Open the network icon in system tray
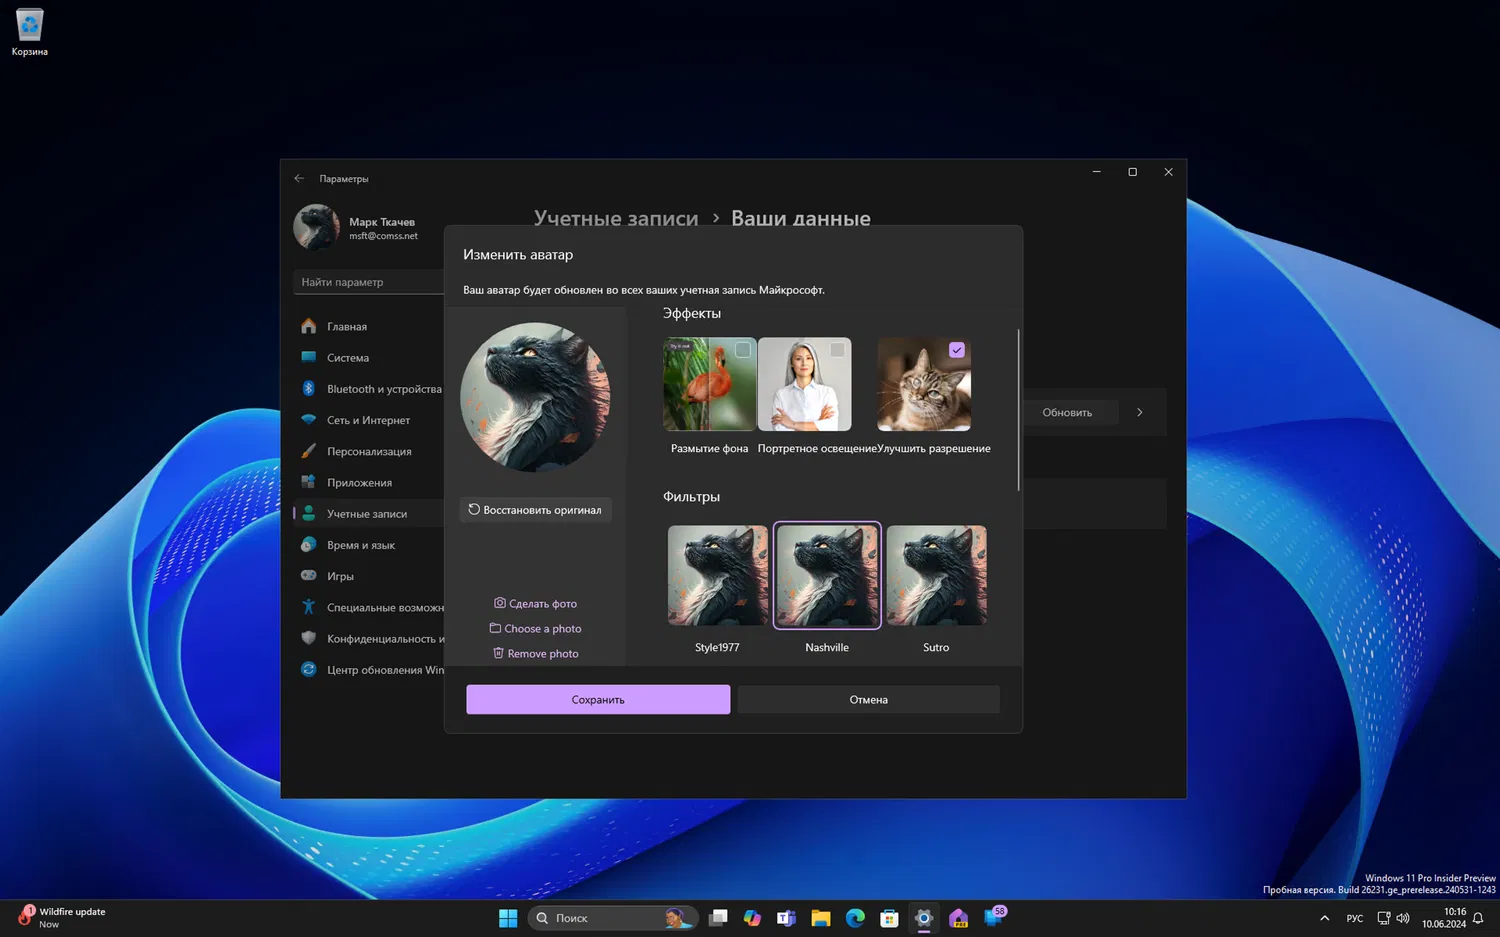 (x=1384, y=918)
